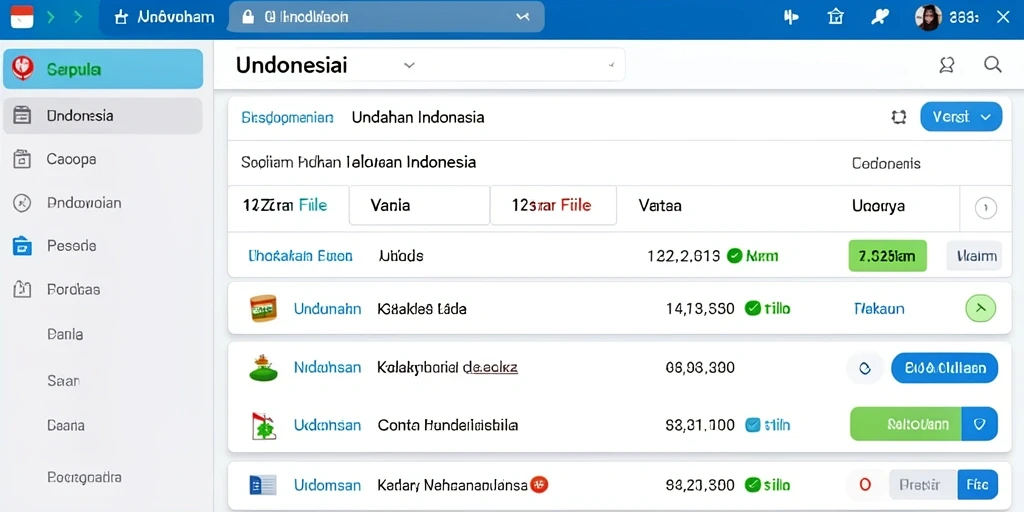The image size is (1024, 512).
Task: Click the small arrow at right of Undonesiai field
Action: click(x=611, y=65)
